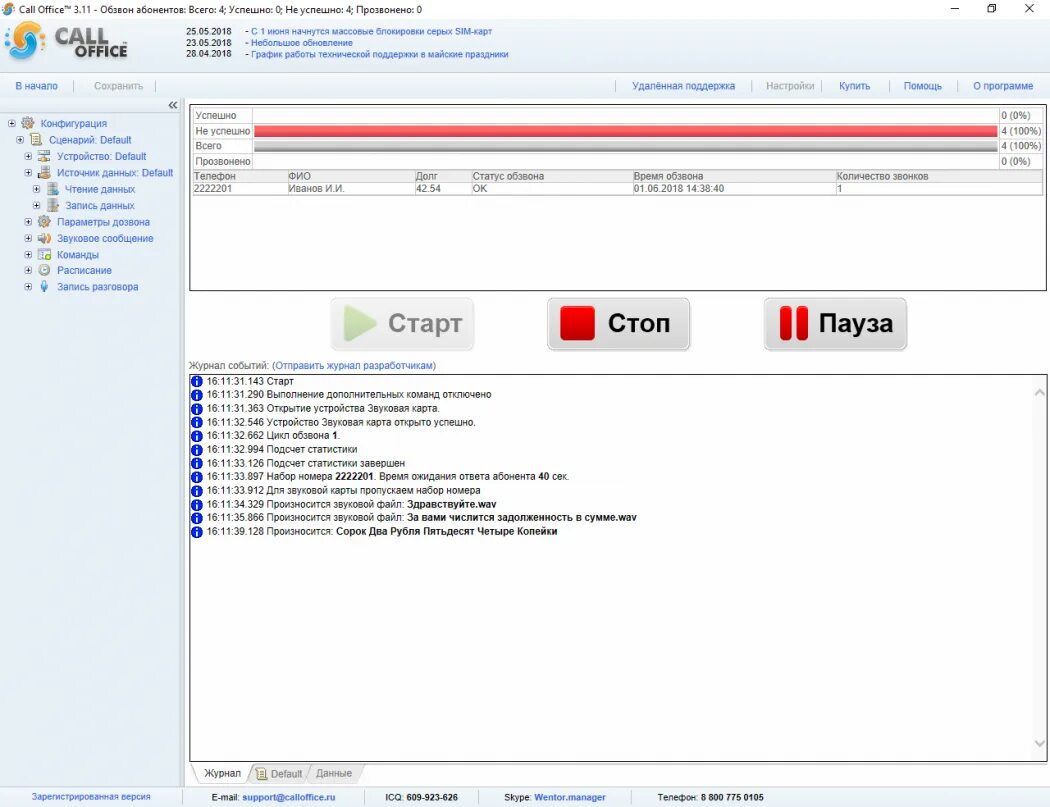Image resolution: width=1050 pixels, height=807 pixels.
Task: Expand the Устройство: Default node
Action: tap(28, 156)
